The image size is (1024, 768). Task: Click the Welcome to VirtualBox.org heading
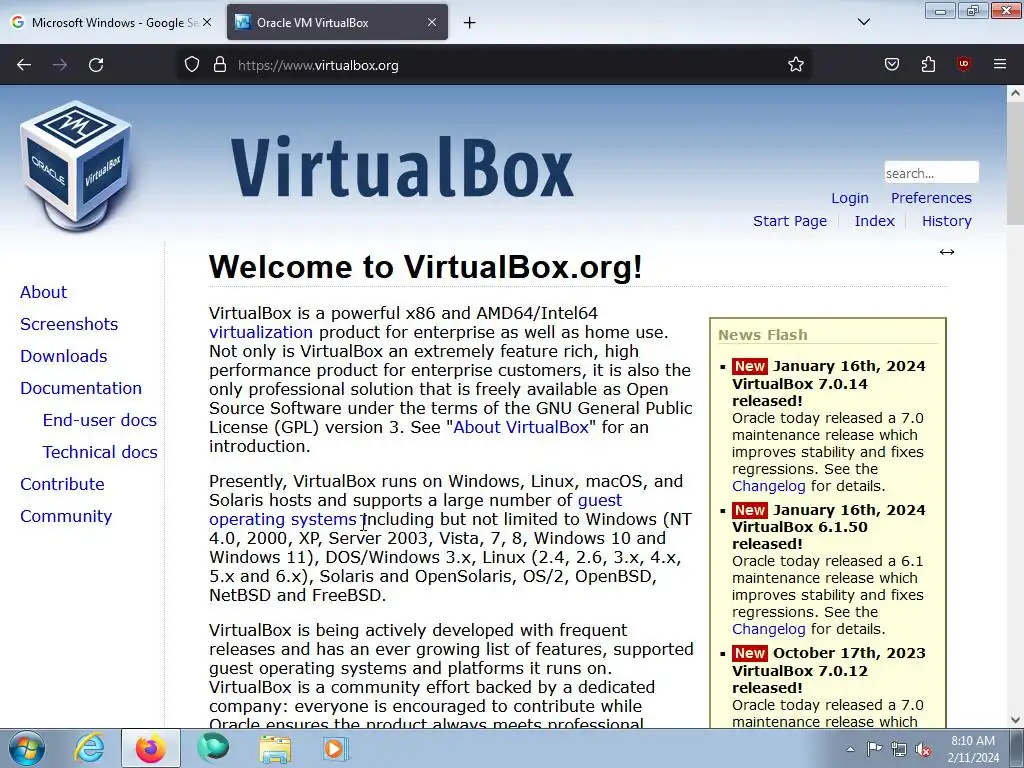(x=425, y=266)
